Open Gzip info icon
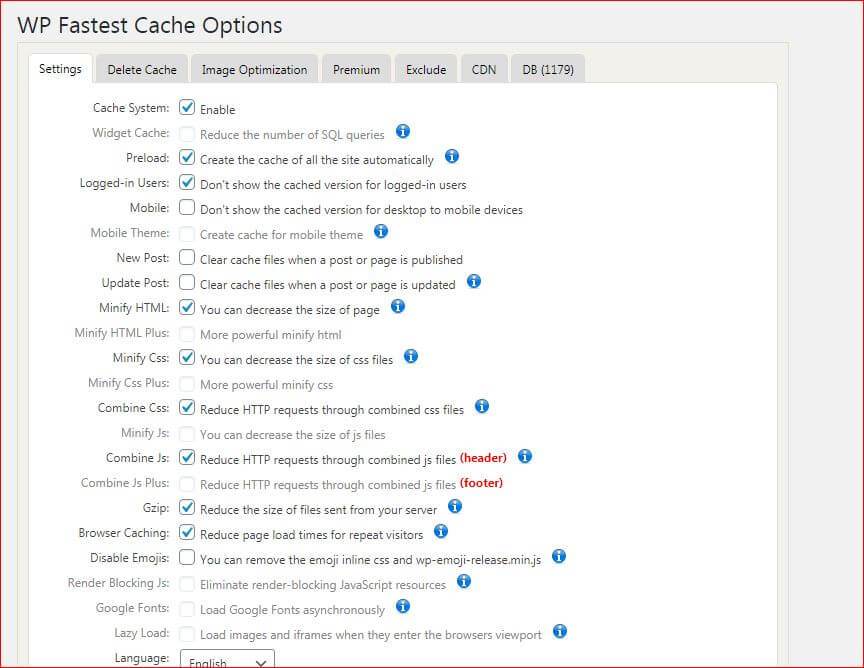The width and height of the screenshot is (864, 668). click(x=455, y=506)
